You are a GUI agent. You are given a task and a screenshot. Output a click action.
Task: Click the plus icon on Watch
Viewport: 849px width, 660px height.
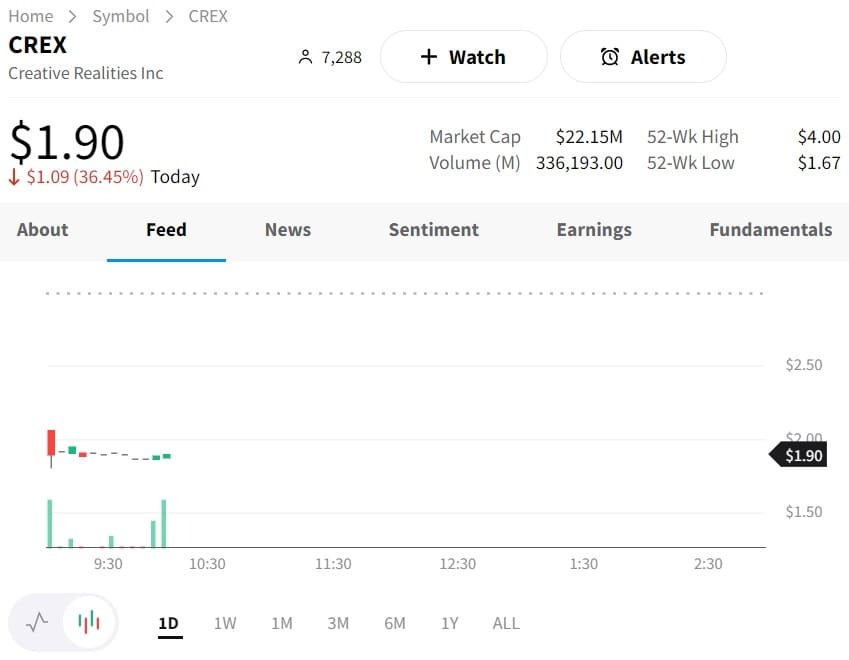(429, 57)
